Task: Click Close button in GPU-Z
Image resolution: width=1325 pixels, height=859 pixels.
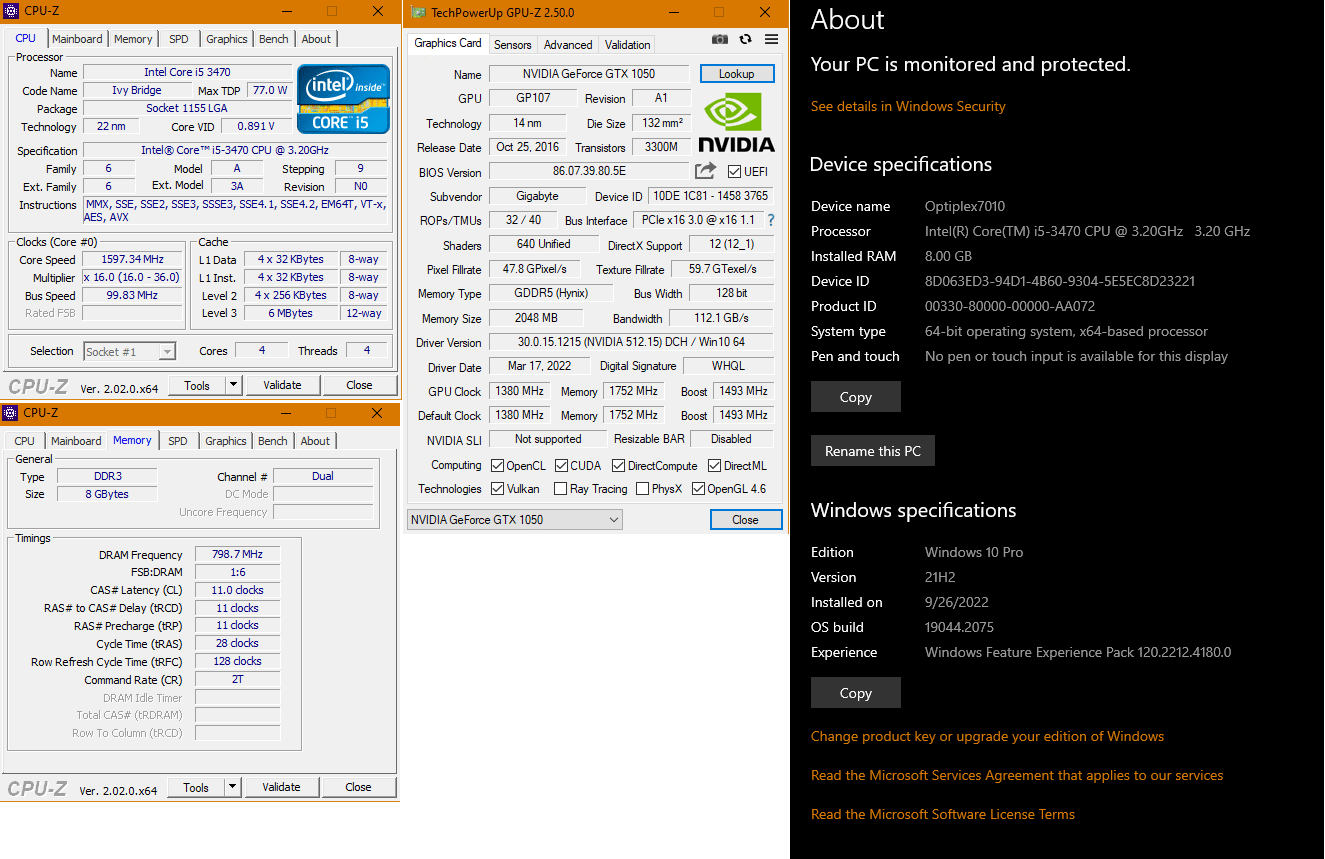Action: 745,520
